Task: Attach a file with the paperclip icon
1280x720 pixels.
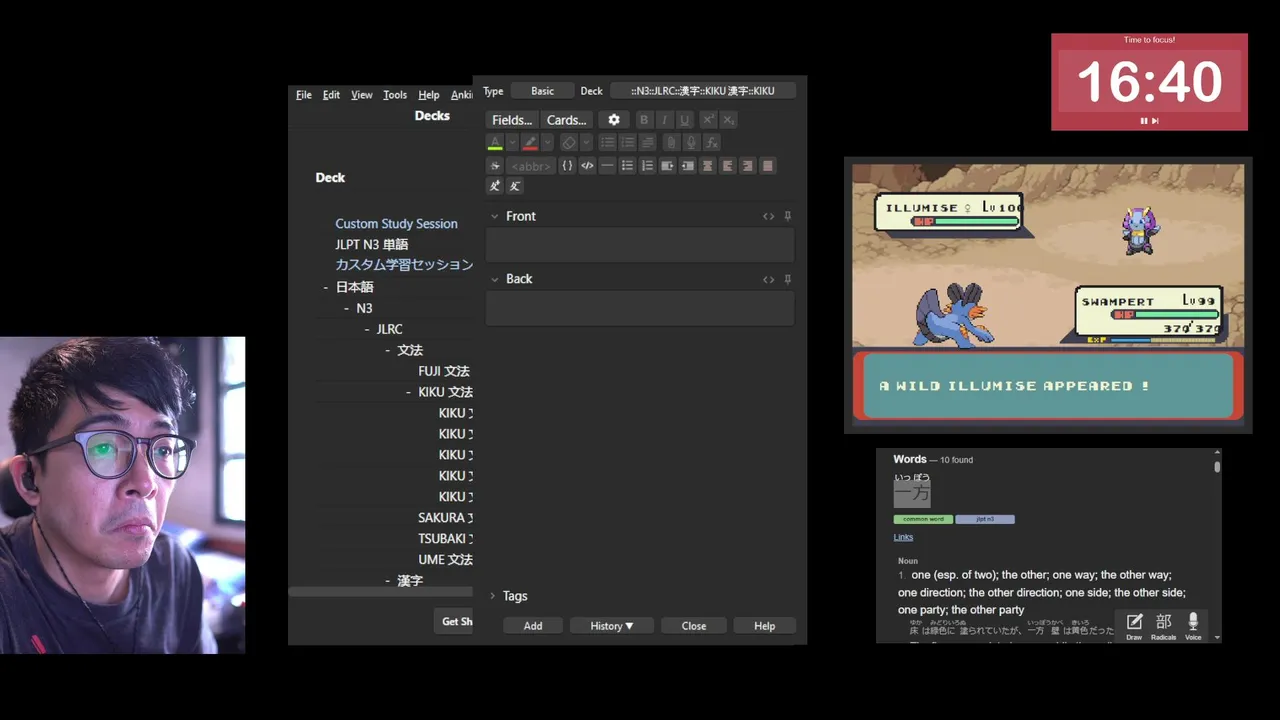Action: coord(671,142)
